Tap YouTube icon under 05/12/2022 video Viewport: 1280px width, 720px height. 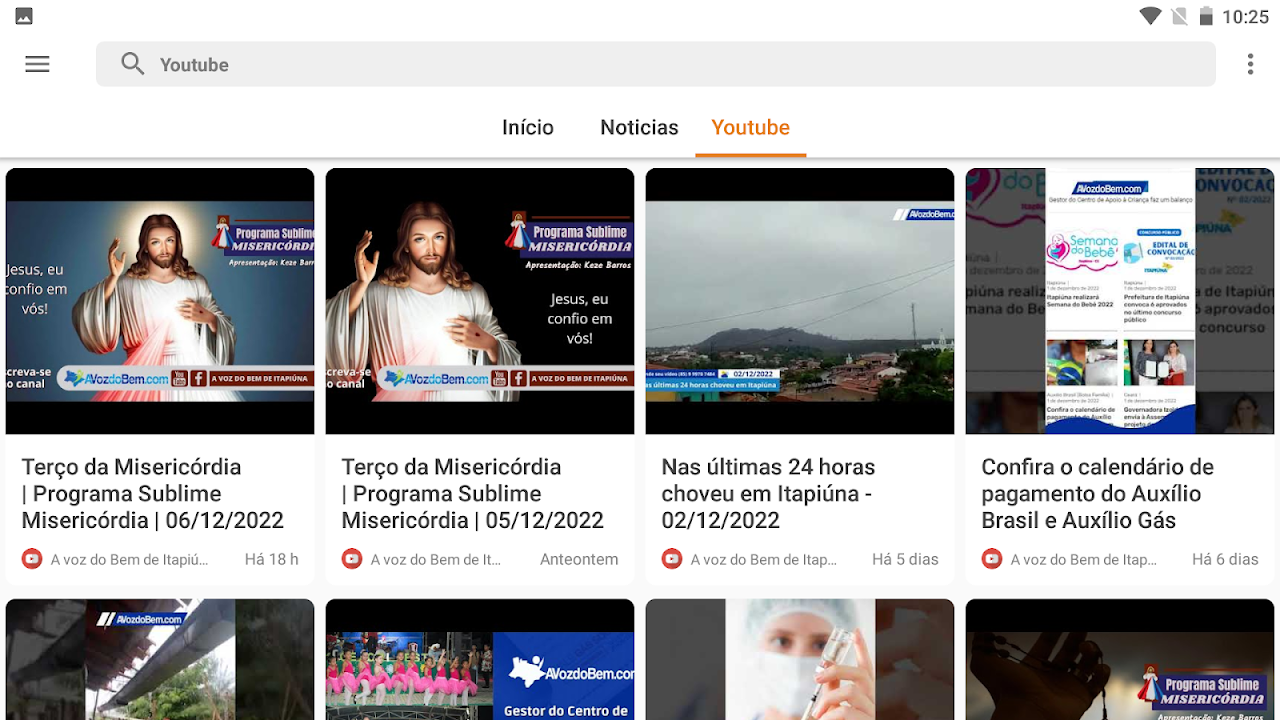[x=352, y=559]
